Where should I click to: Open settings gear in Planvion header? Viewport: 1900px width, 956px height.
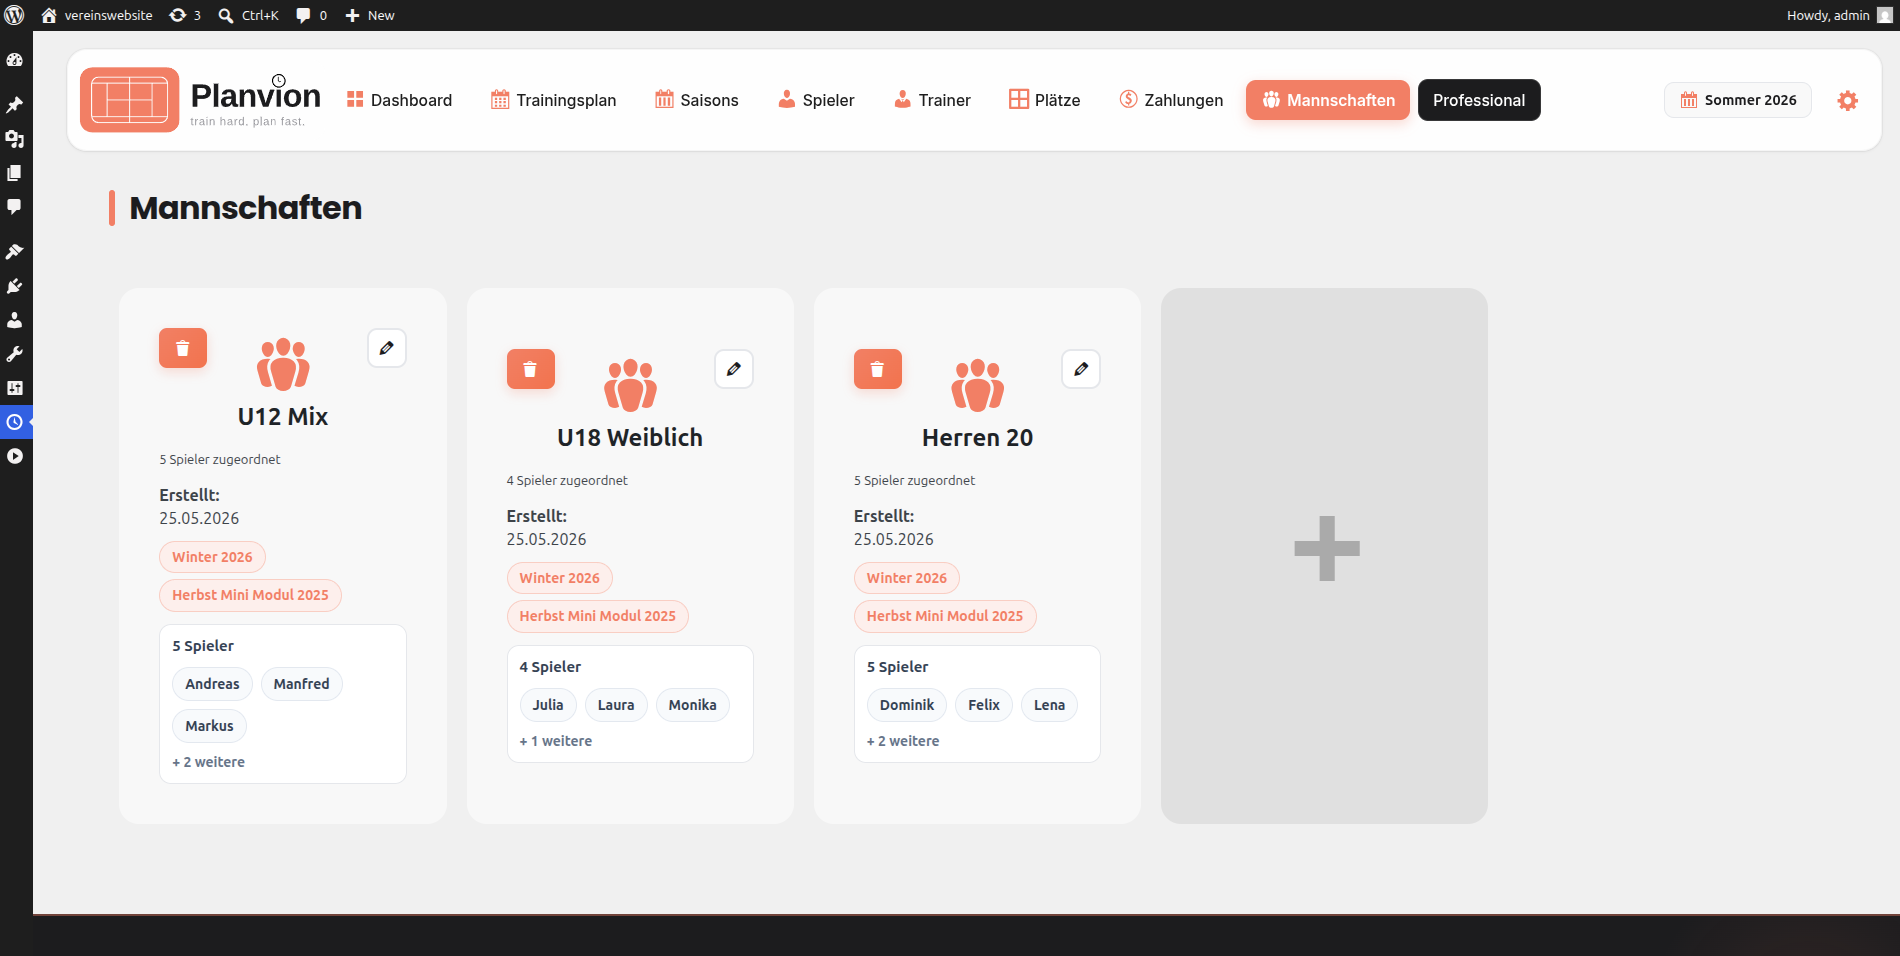1848,100
